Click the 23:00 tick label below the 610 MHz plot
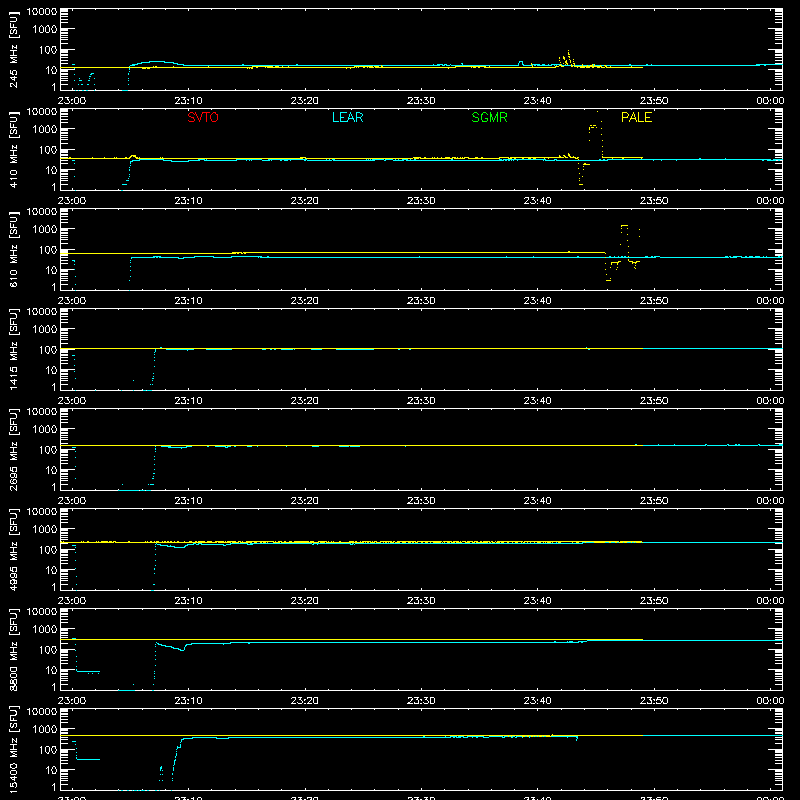Screen dimensions: 800x800 tap(72, 301)
